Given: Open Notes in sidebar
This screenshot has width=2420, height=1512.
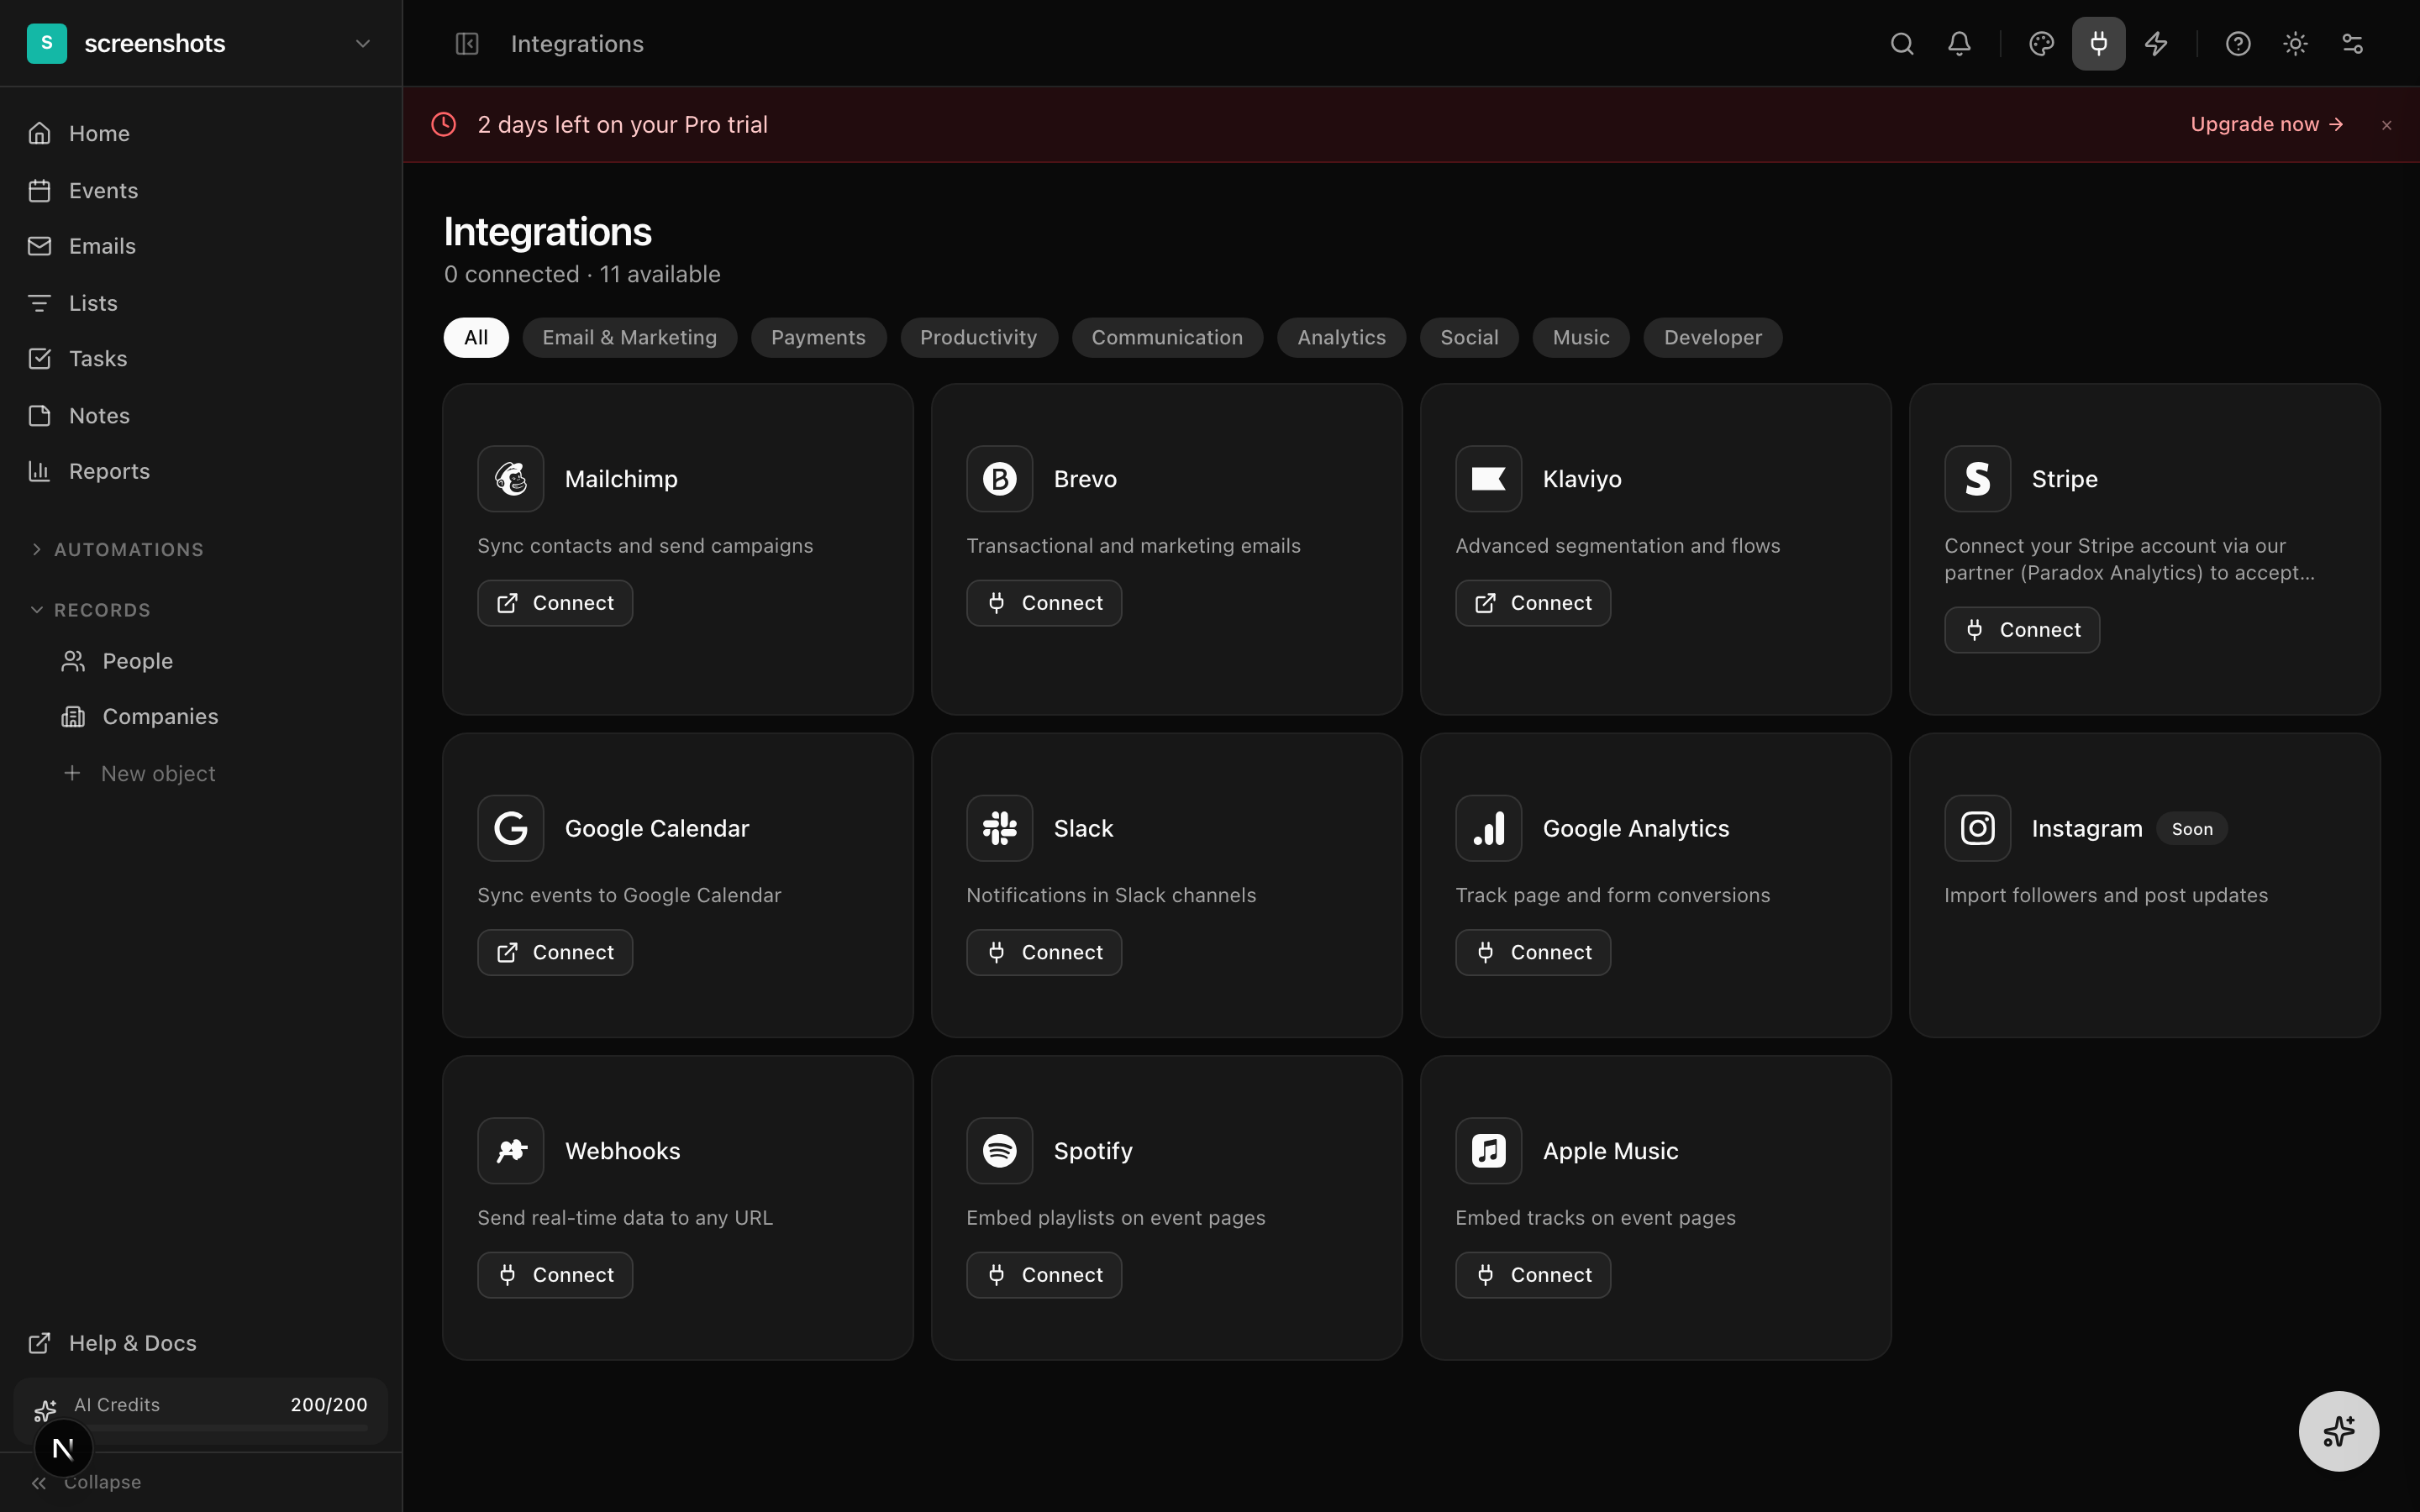Looking at the screenshot, I should pos(200,415).
